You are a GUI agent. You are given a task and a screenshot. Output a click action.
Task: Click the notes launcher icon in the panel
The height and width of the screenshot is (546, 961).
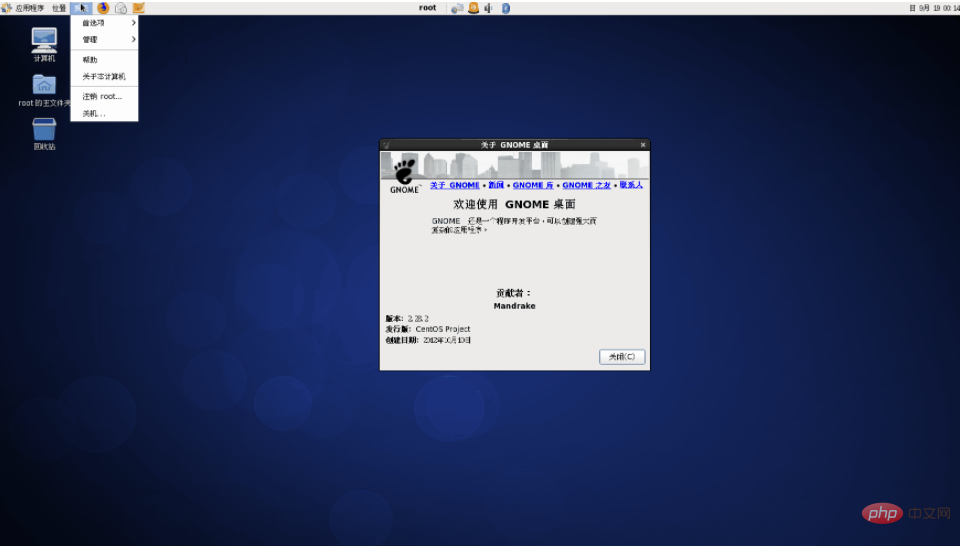139,8
